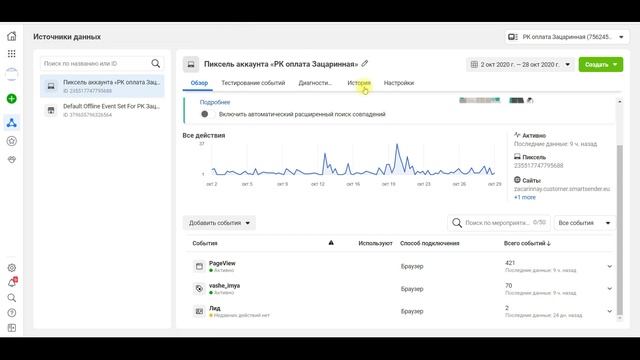Open the partner integrations handshake icon

point(11,160)
